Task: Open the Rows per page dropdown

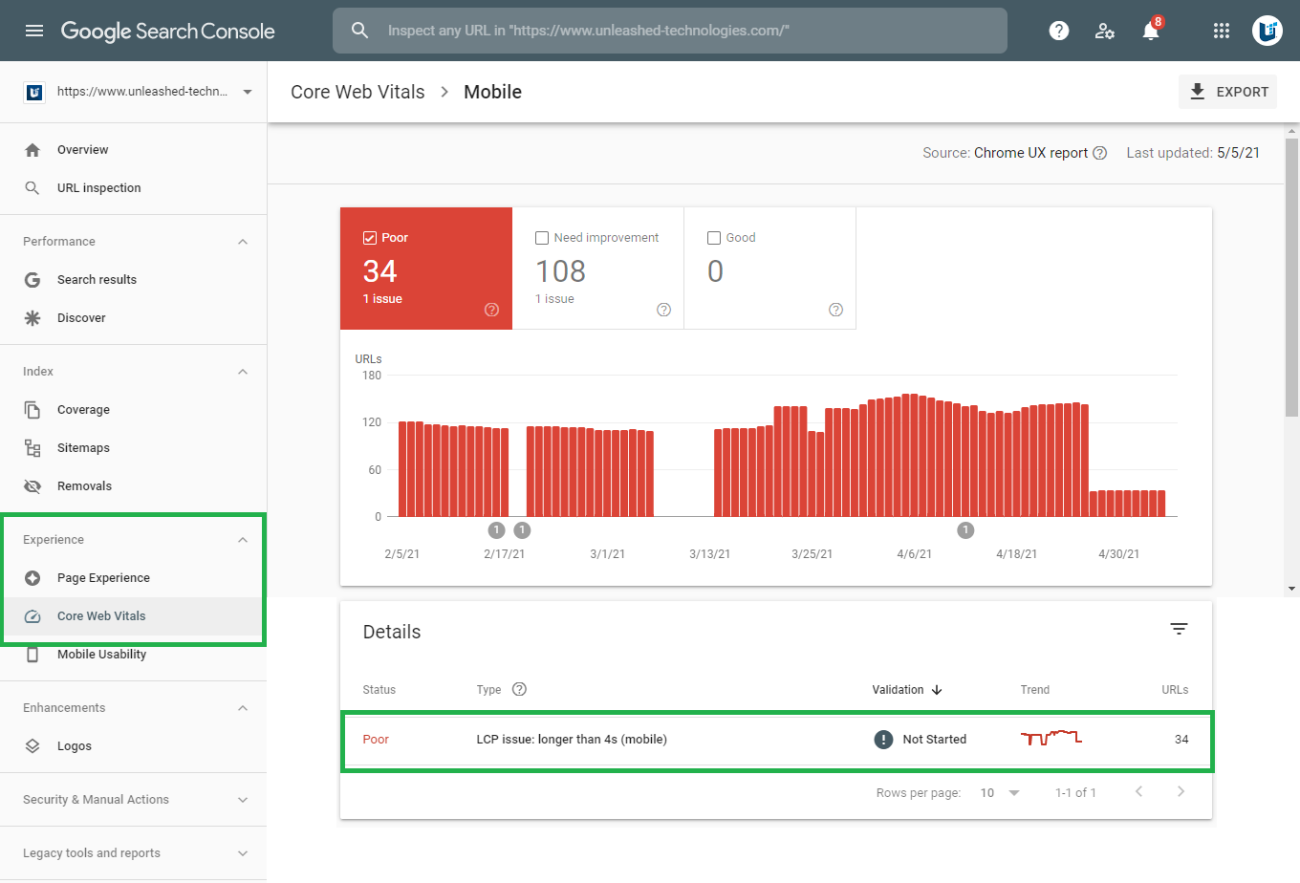Action: (x=1000, y=792)
